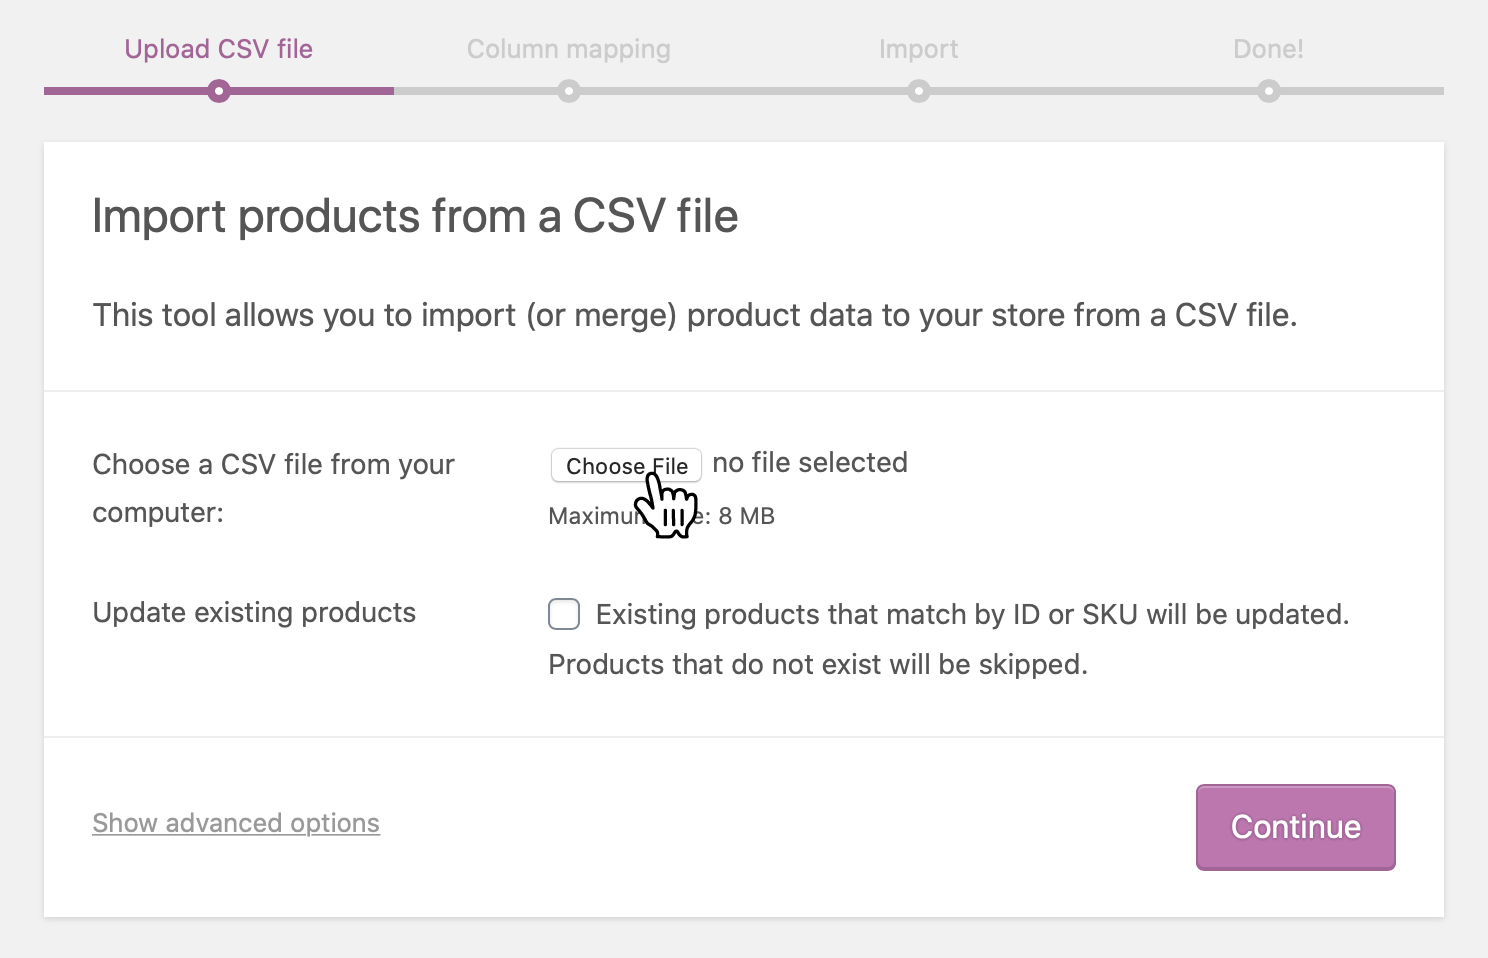Image resolution: width=1488 pixels, height=958 pixels.
Task: Select the Upload CSV file step label
Action: [218, 49]
